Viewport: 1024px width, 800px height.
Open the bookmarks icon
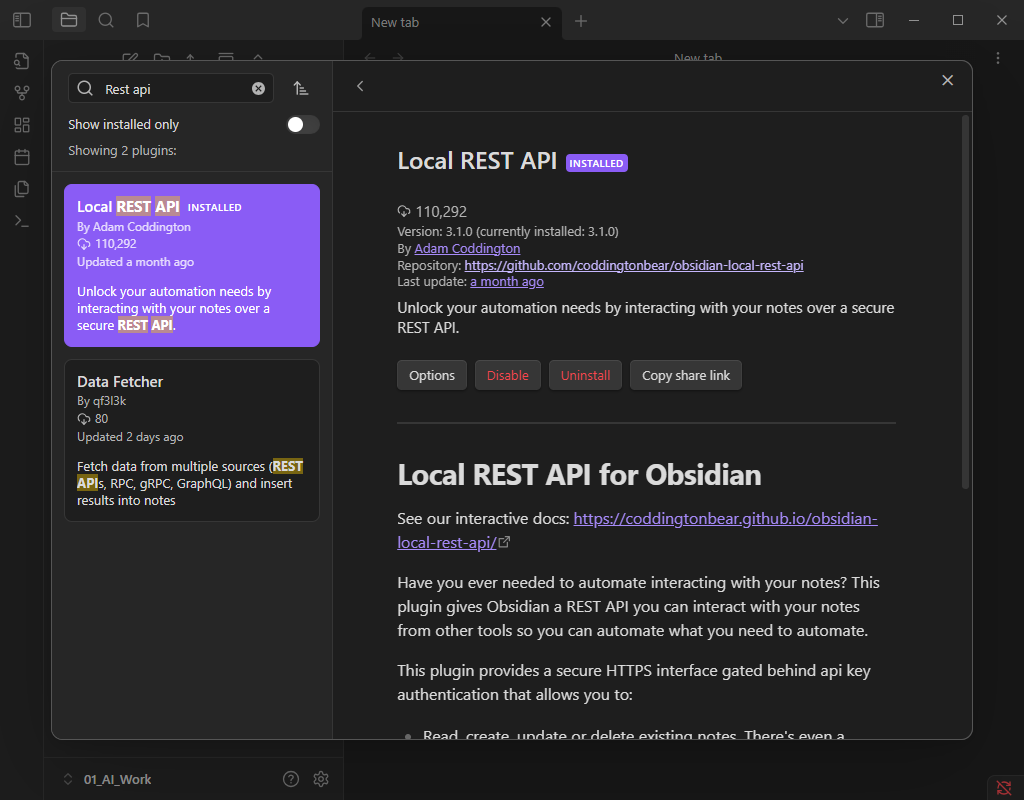pos(143,20)
